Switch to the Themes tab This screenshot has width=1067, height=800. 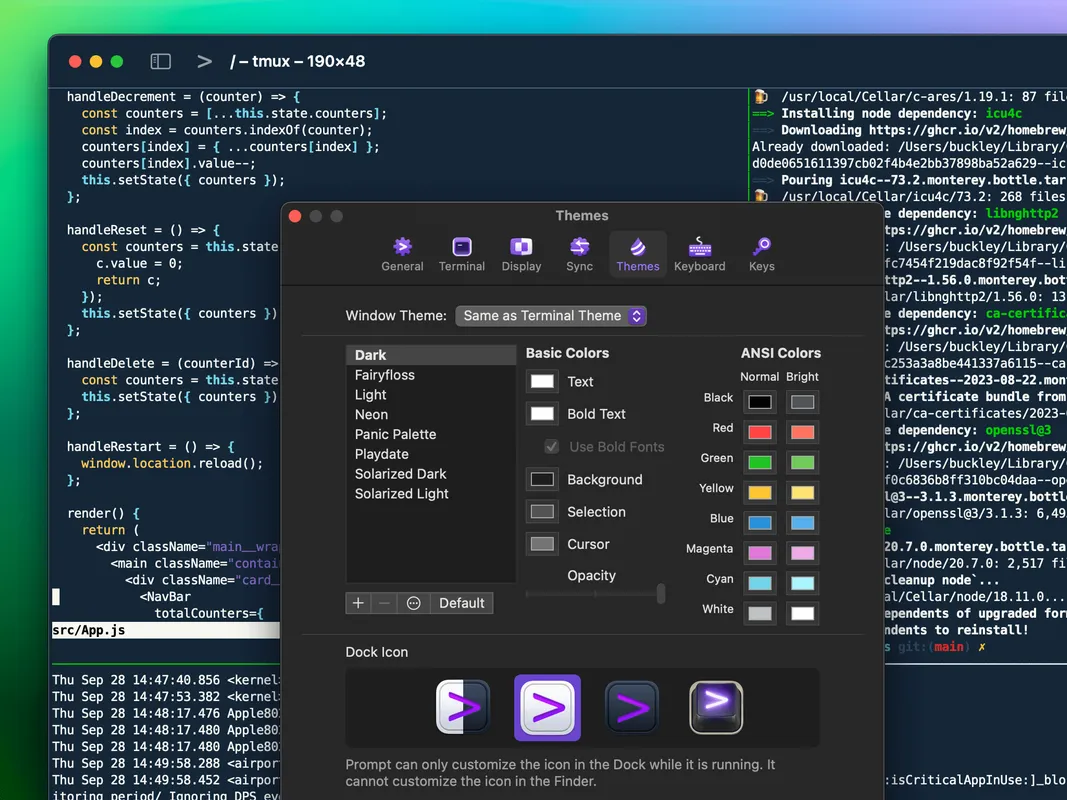click(637, 254)
